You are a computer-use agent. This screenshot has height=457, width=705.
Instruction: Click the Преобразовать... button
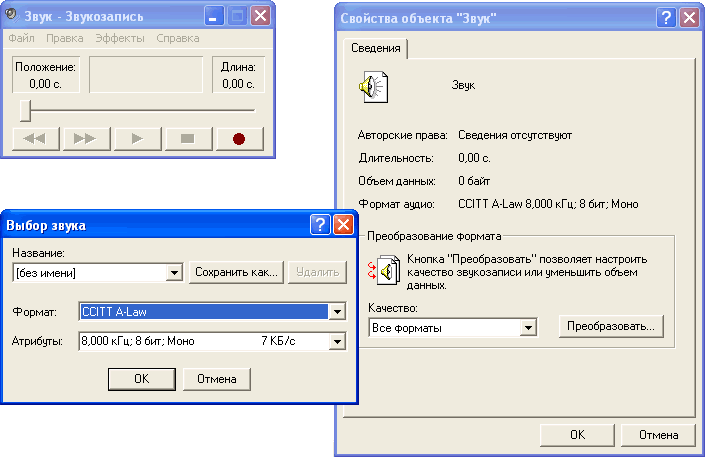(610, 327)
